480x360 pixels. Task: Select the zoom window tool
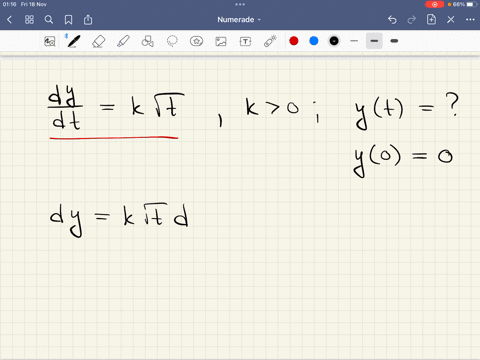(x=50, y=41)
